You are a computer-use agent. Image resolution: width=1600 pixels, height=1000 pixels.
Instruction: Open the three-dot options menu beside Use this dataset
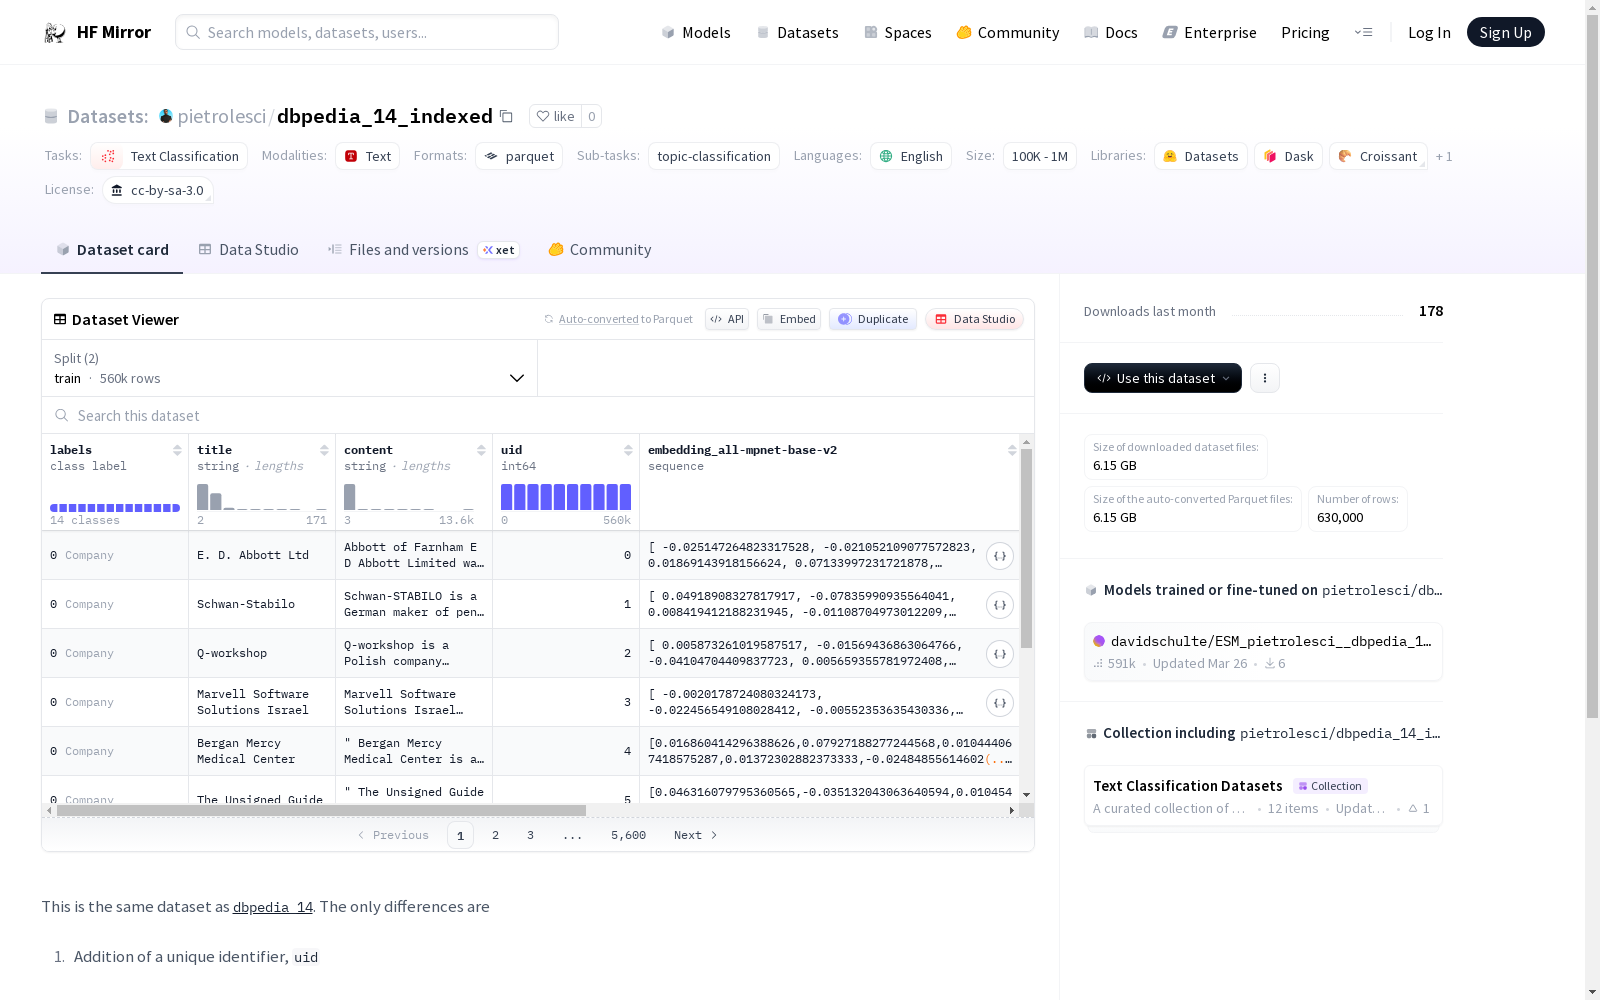click(1265, 378)
